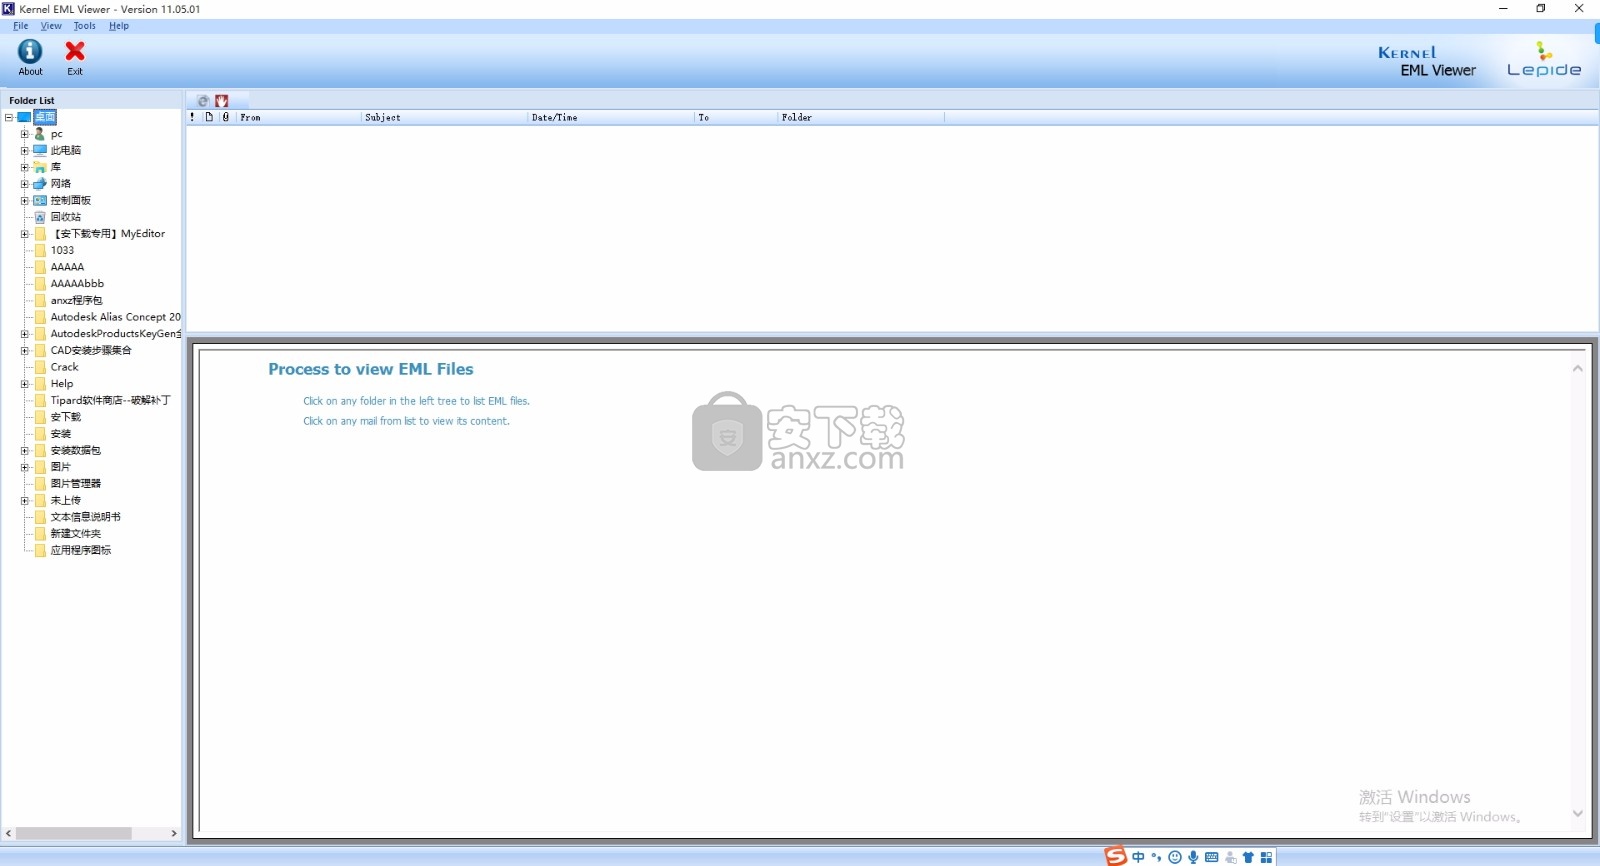Open the IME toolbox grid icon

point(1266,857)
